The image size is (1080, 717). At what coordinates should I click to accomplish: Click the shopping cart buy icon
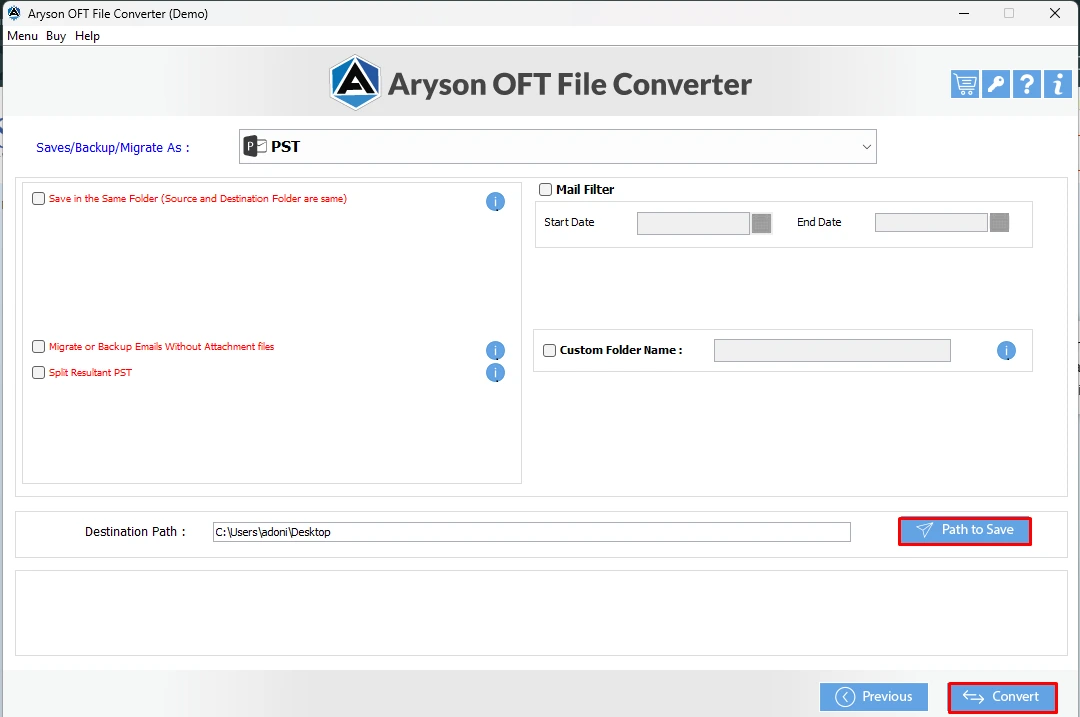pos(965,84)
